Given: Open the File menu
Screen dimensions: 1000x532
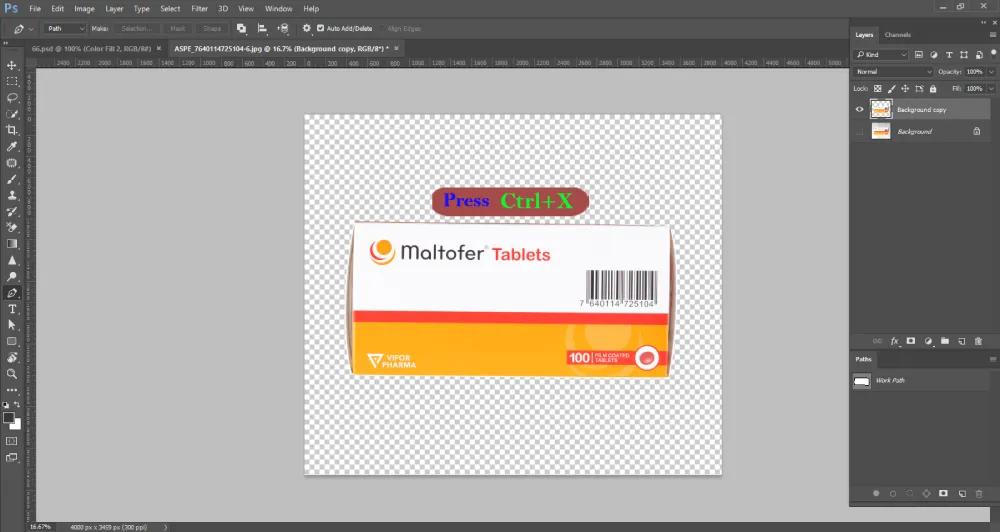Looking at the screenshot, I should click(35, 8).
